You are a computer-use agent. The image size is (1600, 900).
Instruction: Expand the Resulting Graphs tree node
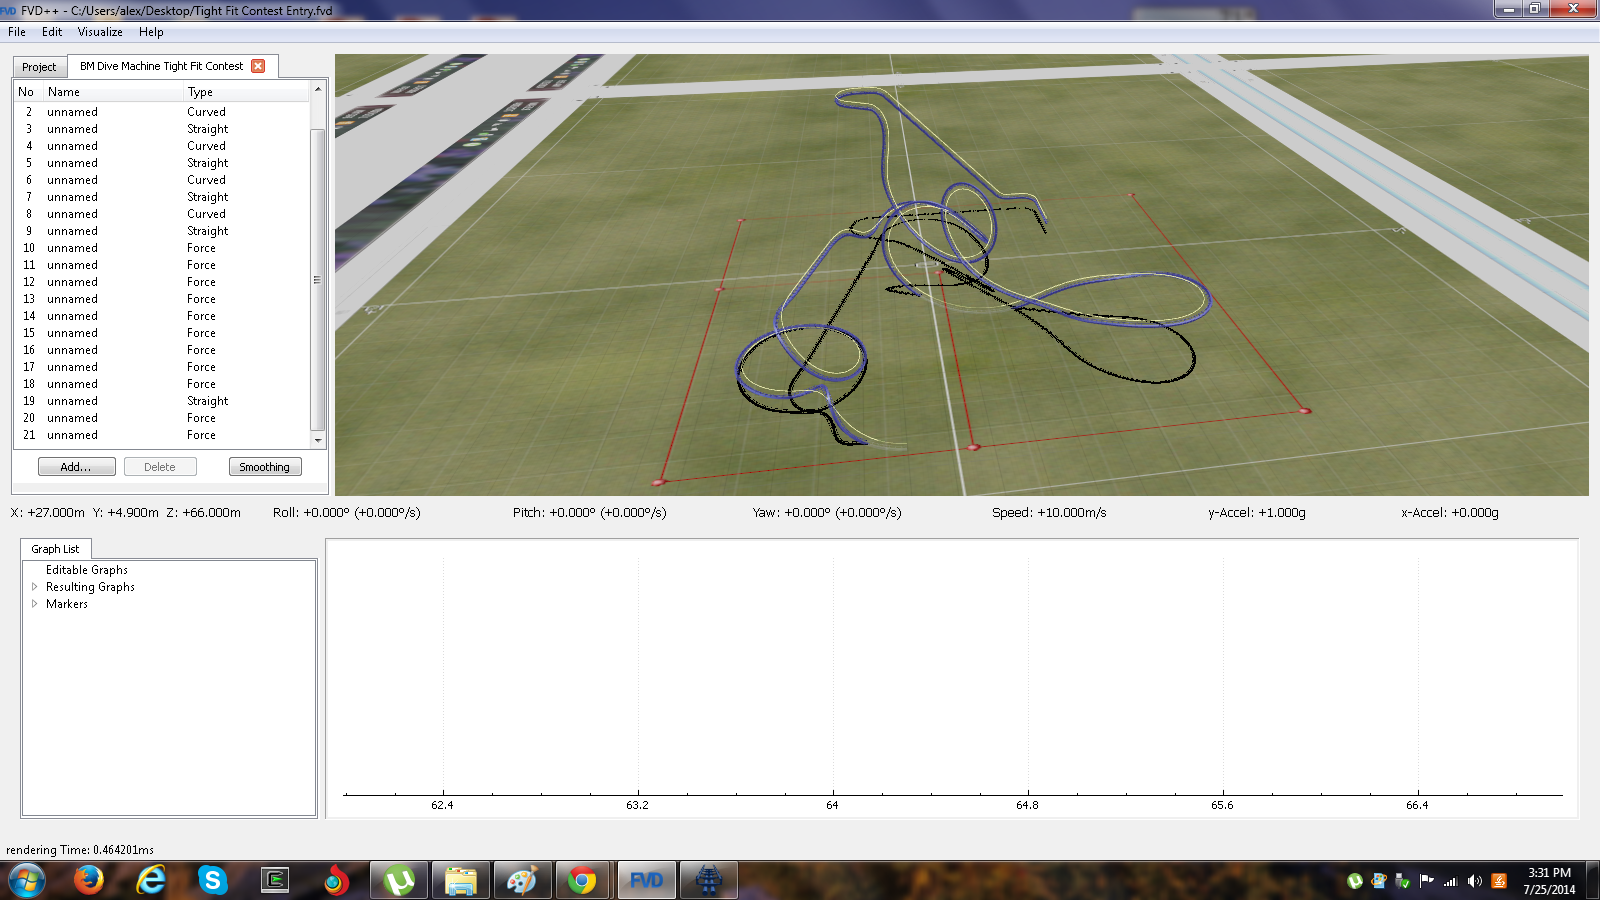tap(35, 587)
